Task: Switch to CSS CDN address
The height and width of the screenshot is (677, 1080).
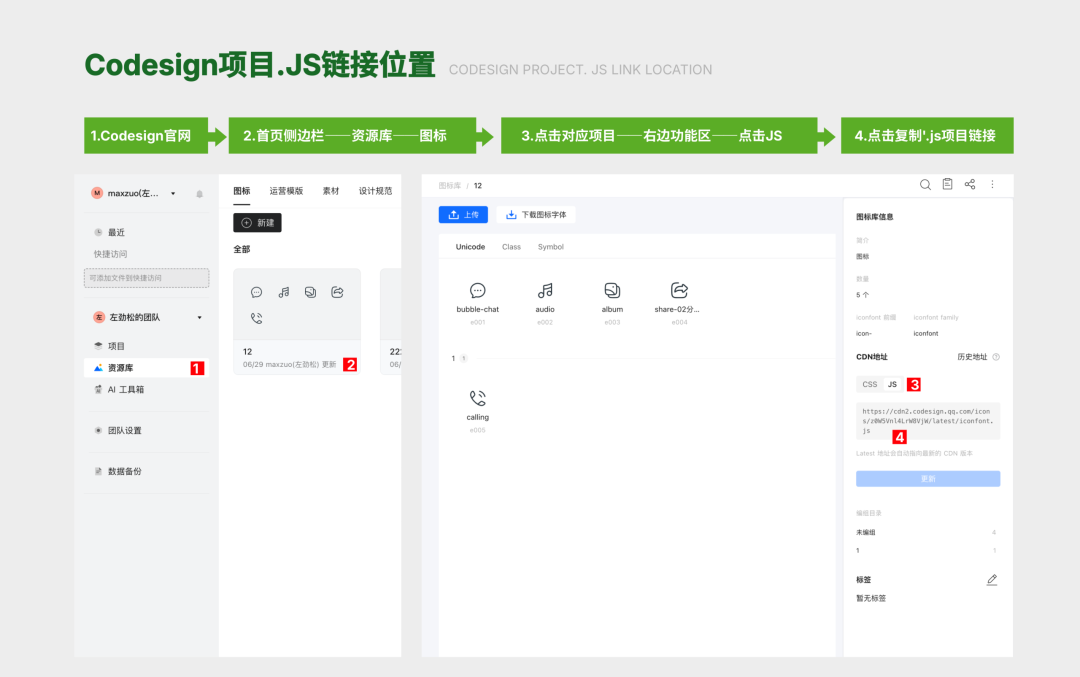Action: point(870,384)
